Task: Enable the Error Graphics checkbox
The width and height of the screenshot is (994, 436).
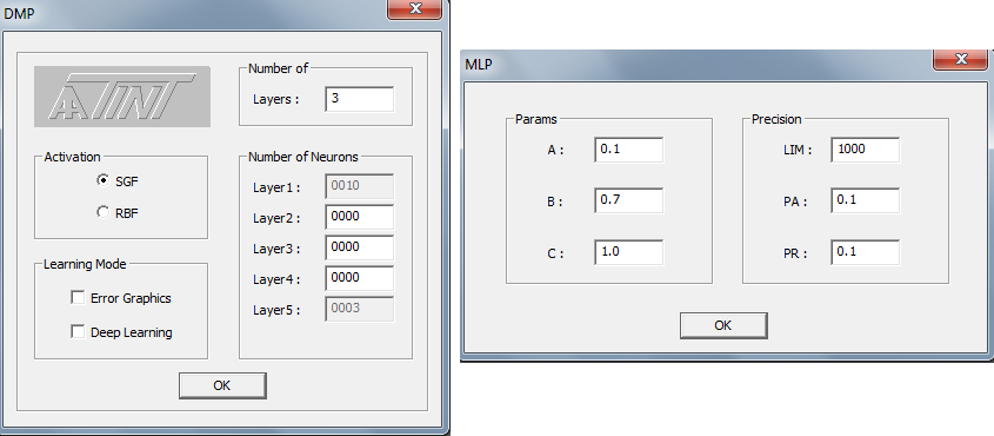Action: [x=78, y=297]
